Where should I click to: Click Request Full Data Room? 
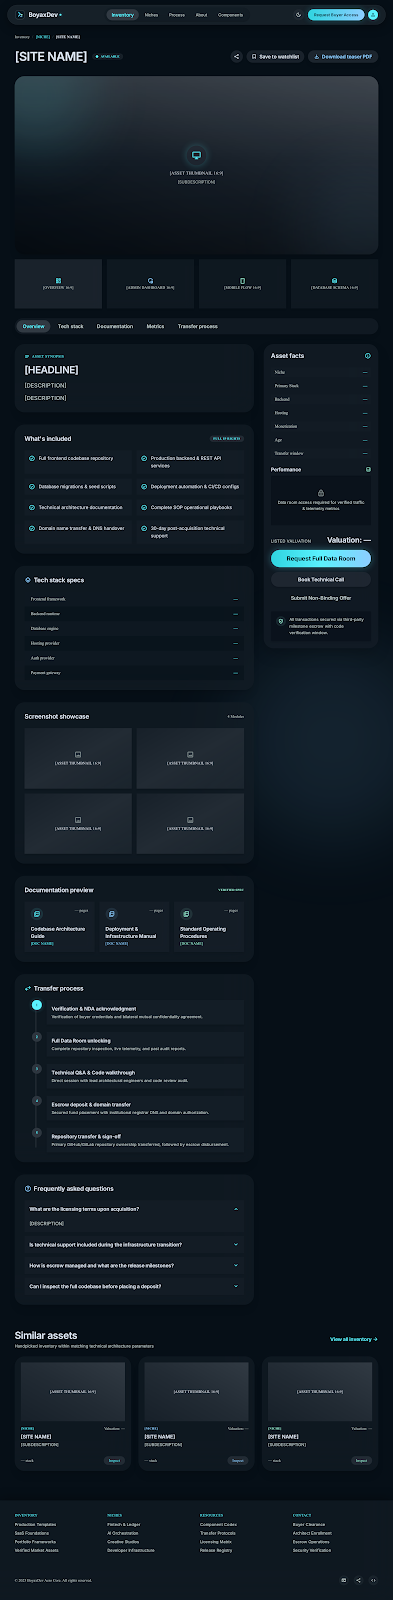(321, 559)
